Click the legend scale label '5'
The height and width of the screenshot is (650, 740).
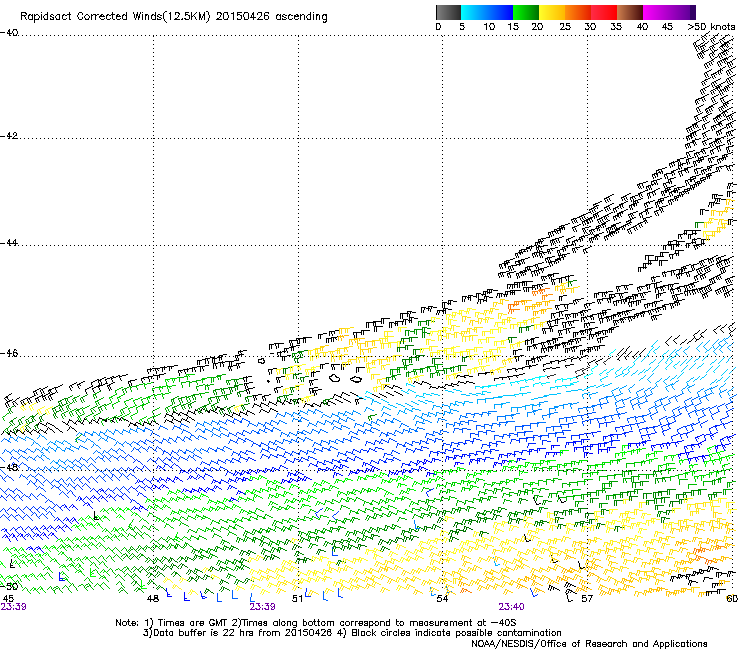pyautogui.click(x=462, y=27)
